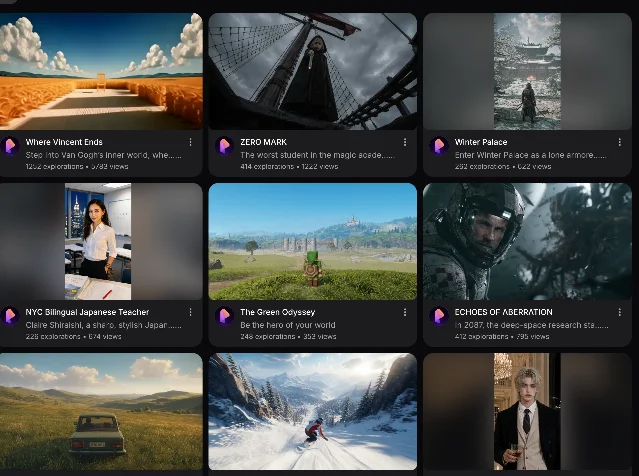The height and width of the screenshot is (476, 639).
Task: Open the three-dot menu for ZERO MARK
Action: pyautogui.click(x=405, y=142)
